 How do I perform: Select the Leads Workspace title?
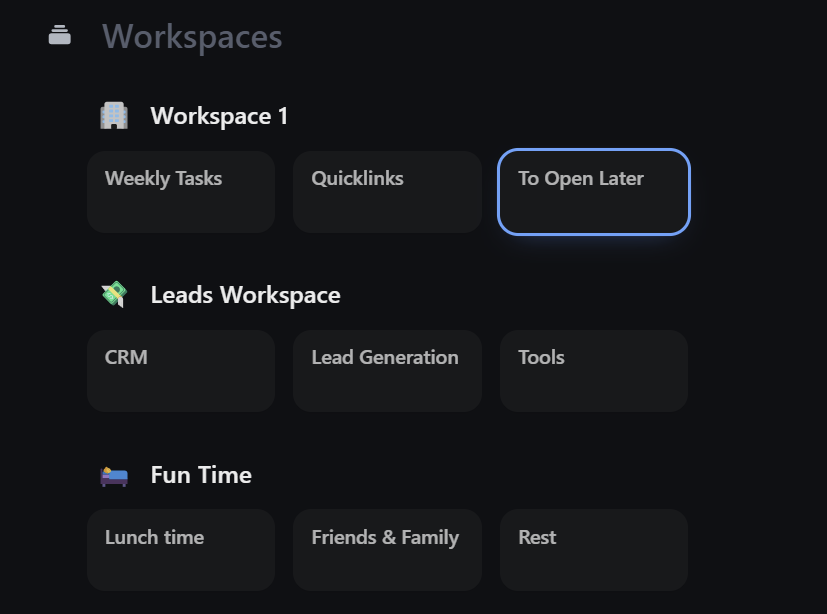coord(245,295)
